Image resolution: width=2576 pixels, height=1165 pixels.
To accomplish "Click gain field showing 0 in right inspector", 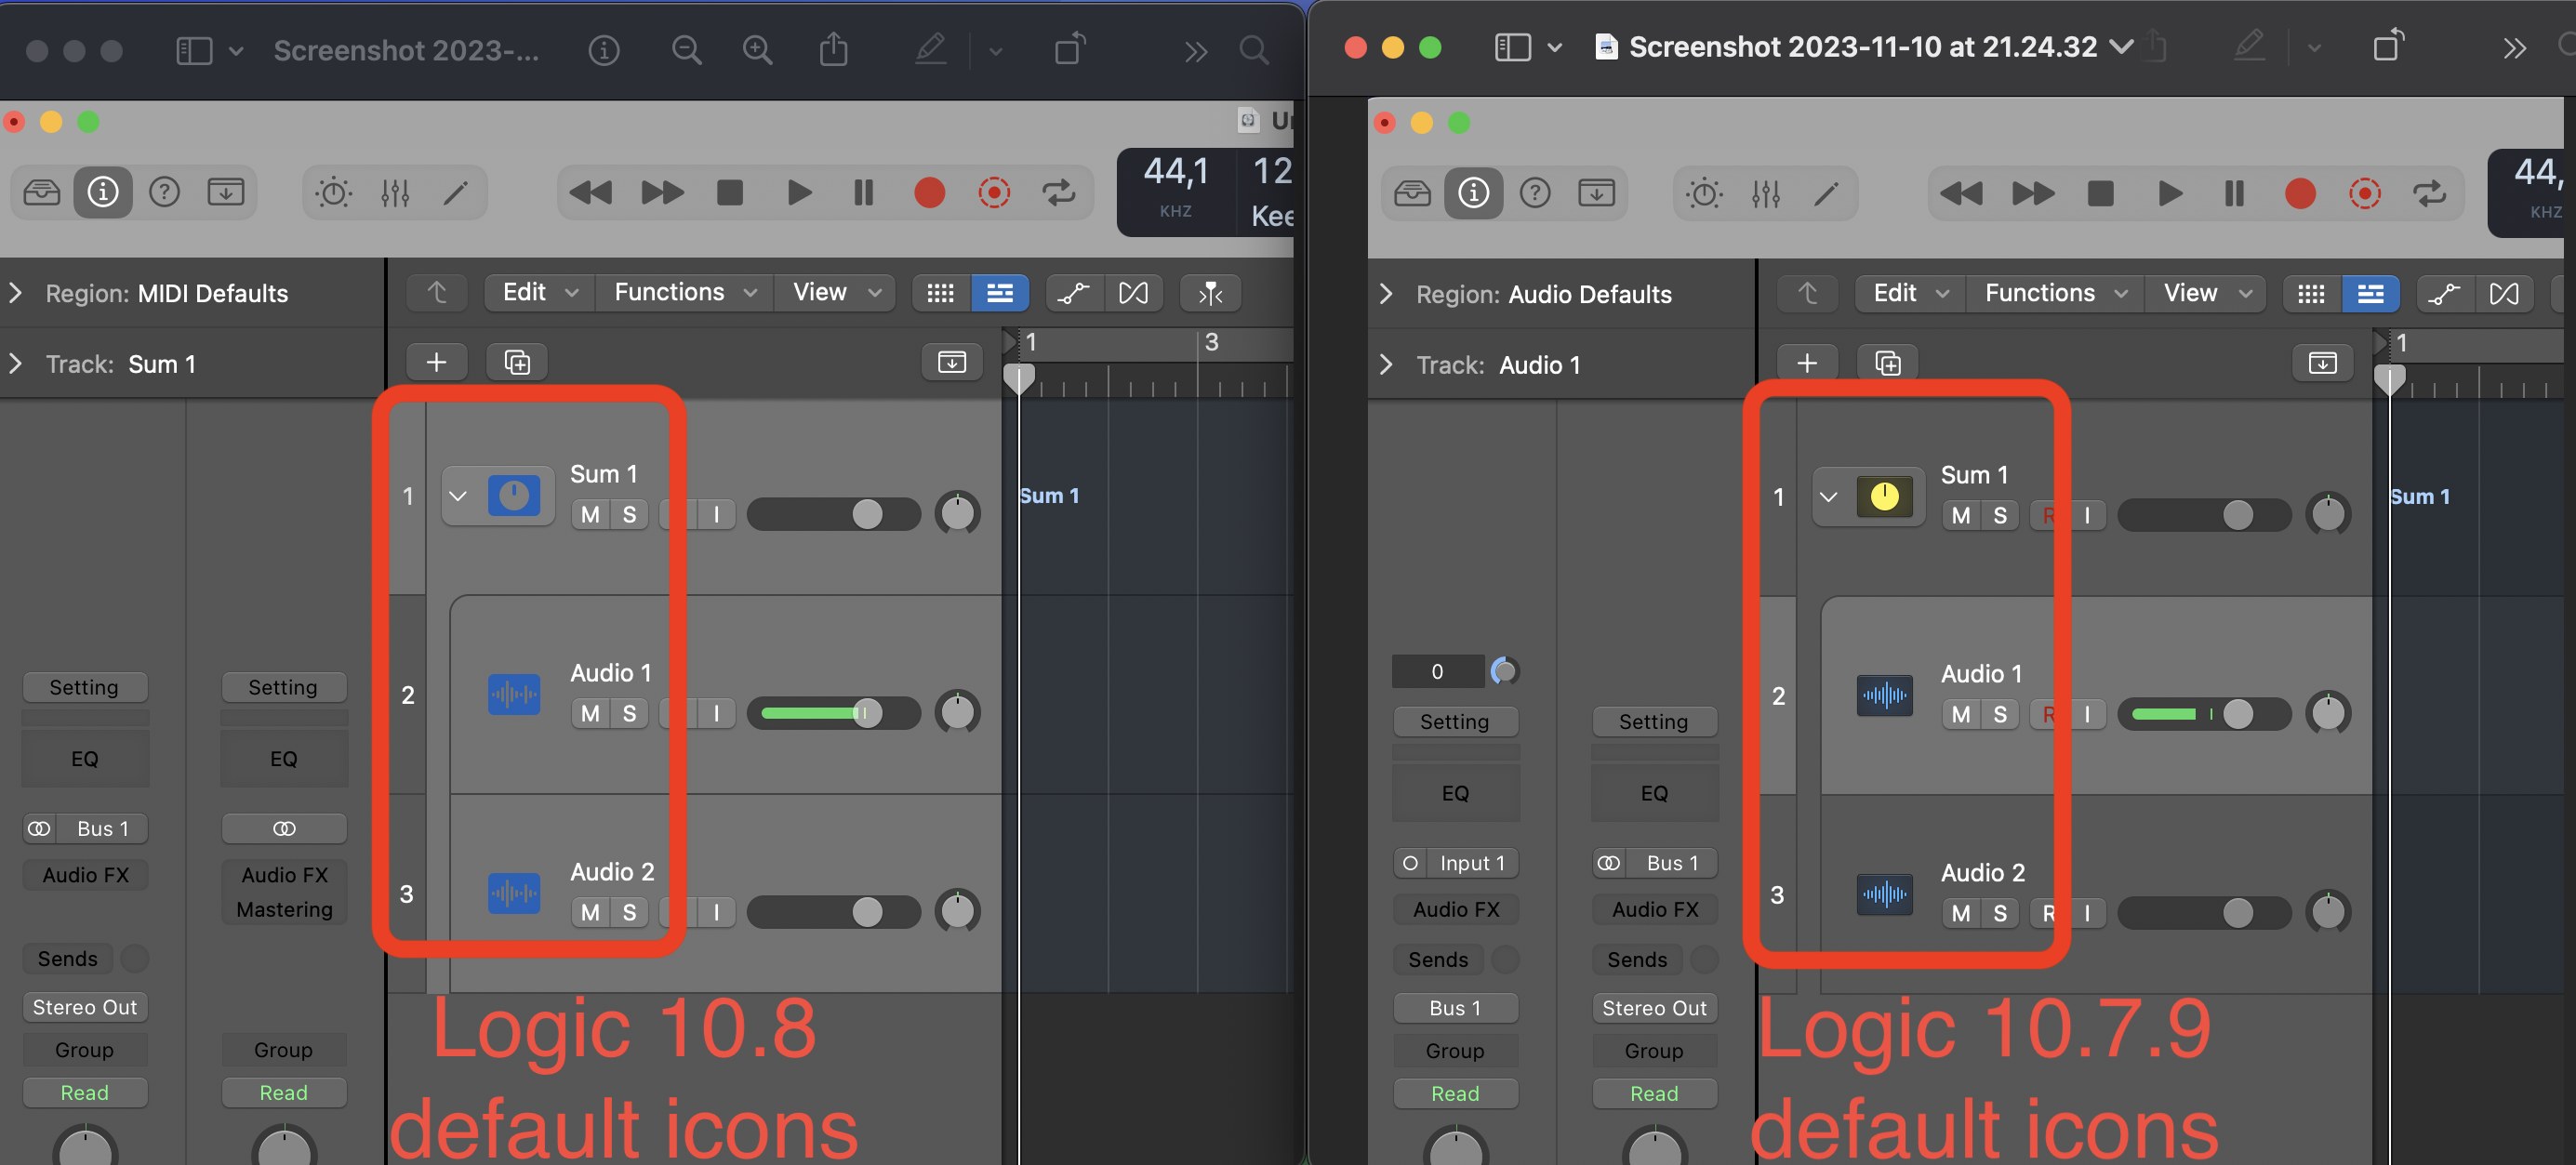I will coord(1437,672).
